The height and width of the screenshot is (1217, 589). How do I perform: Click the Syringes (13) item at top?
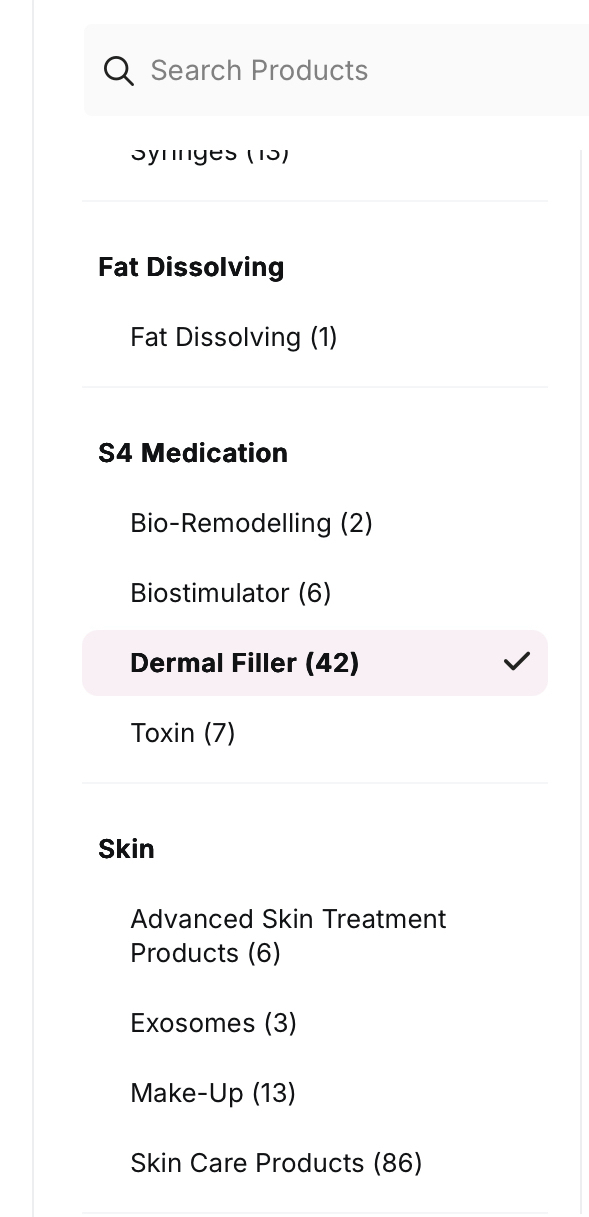pos(210,153)
